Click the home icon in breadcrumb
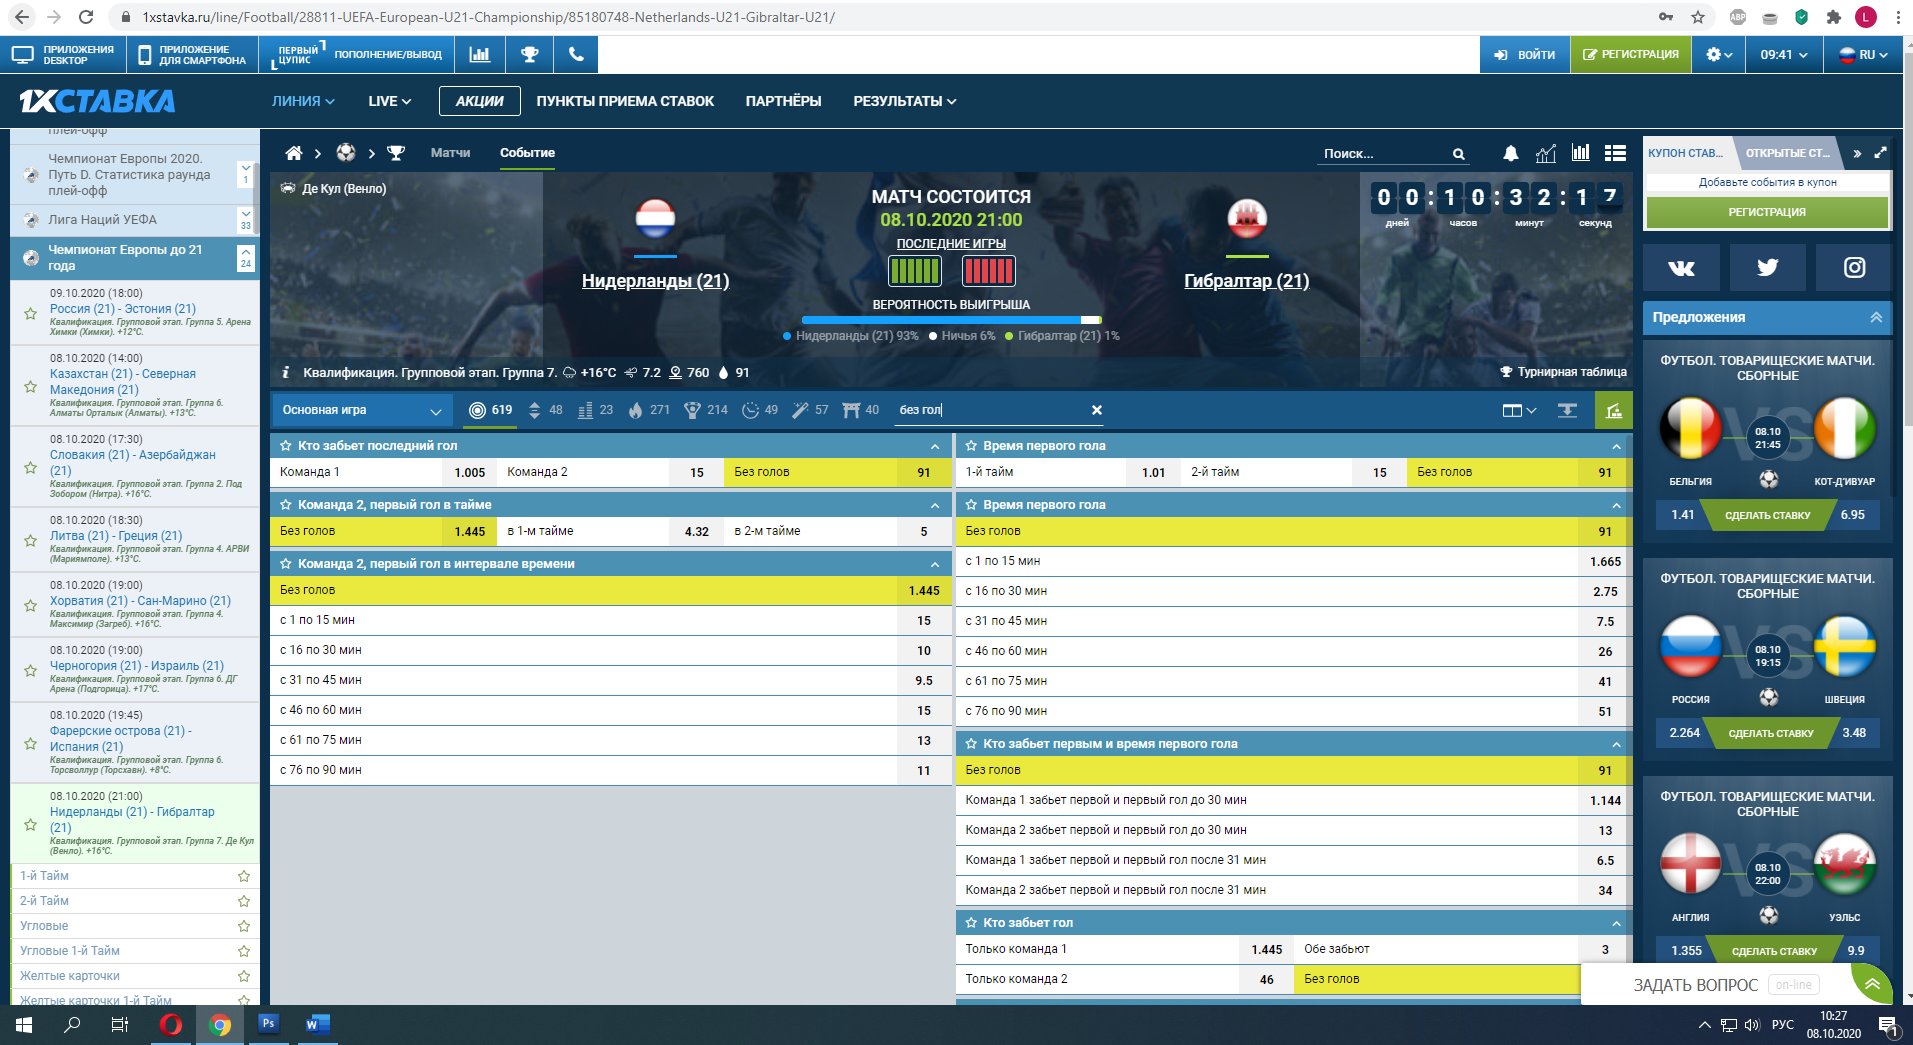Image resolution: width=1913 pixels, height=1045 pixels. click(x=293, y=153)
